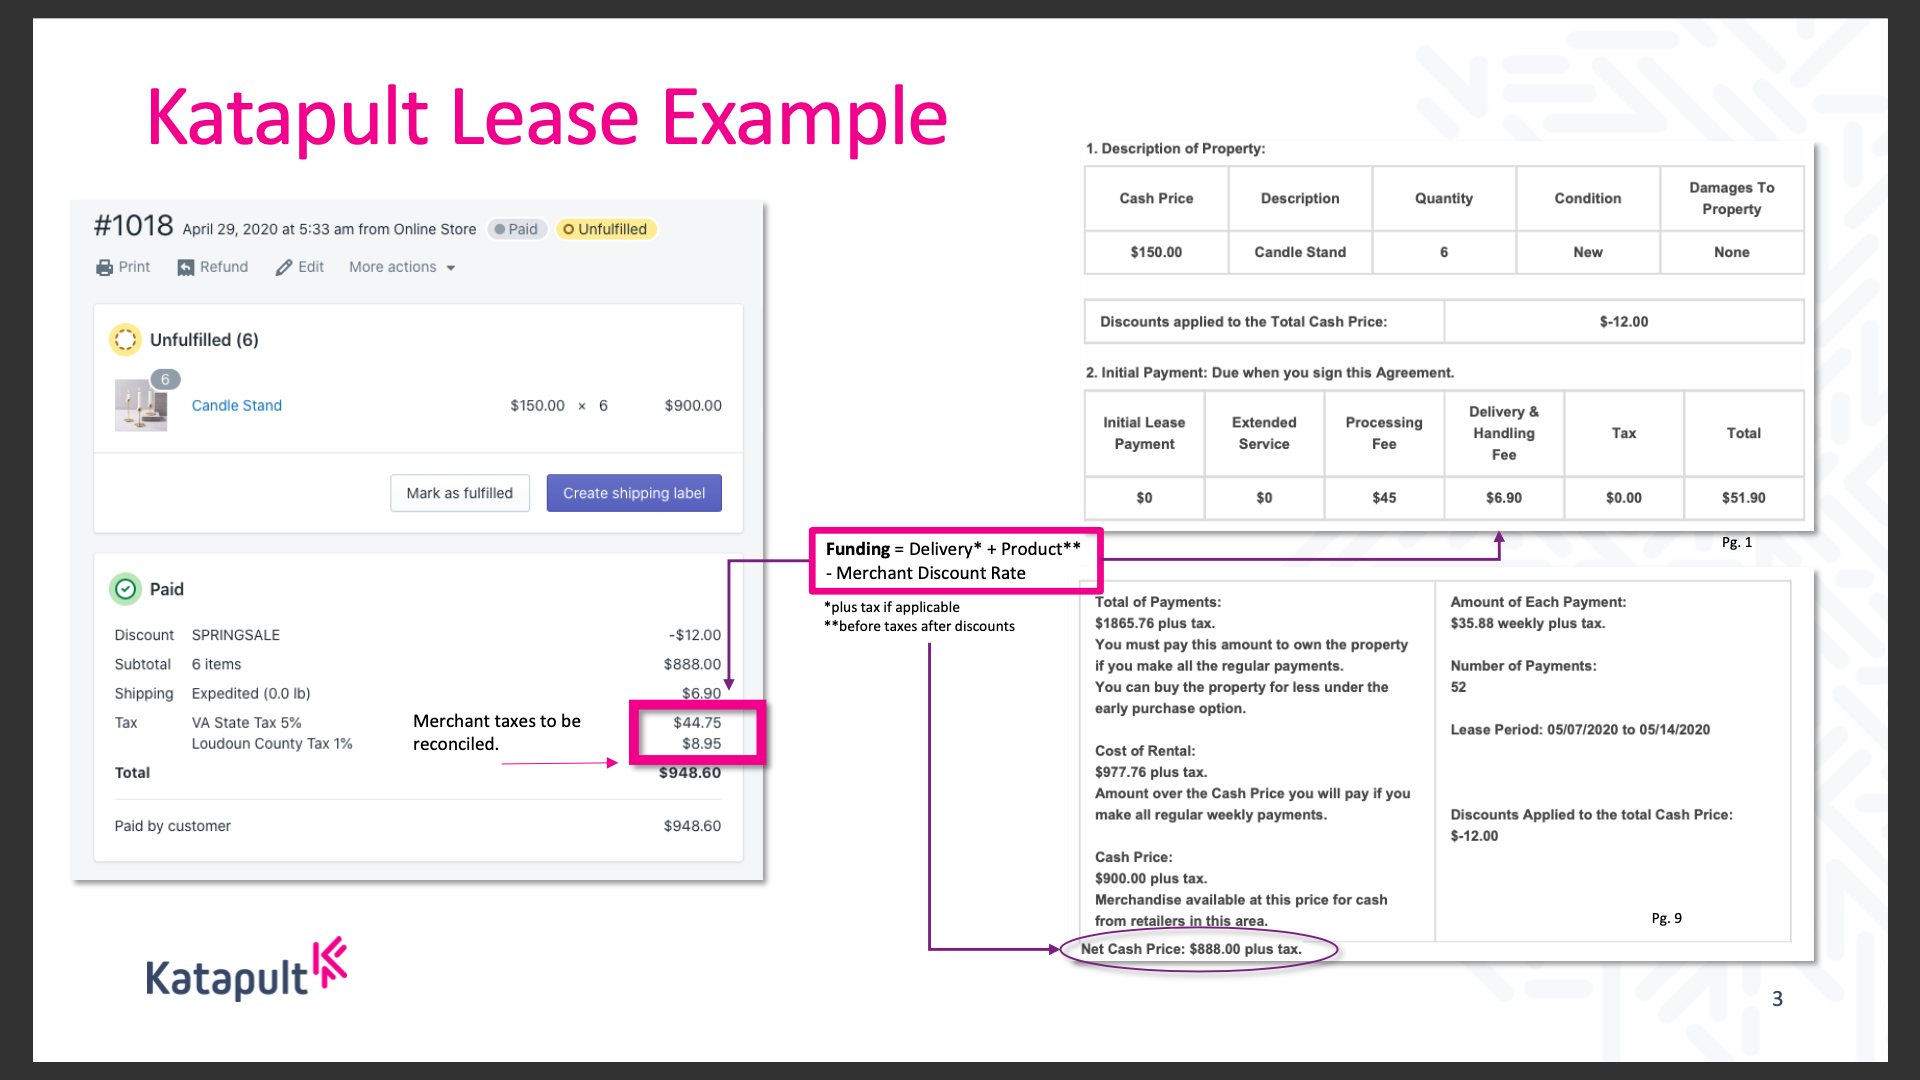This screenshot has height=1080, width=1920.
Task: Open the Candle Stand product thumbnail
Action: [x=141, y=405]
